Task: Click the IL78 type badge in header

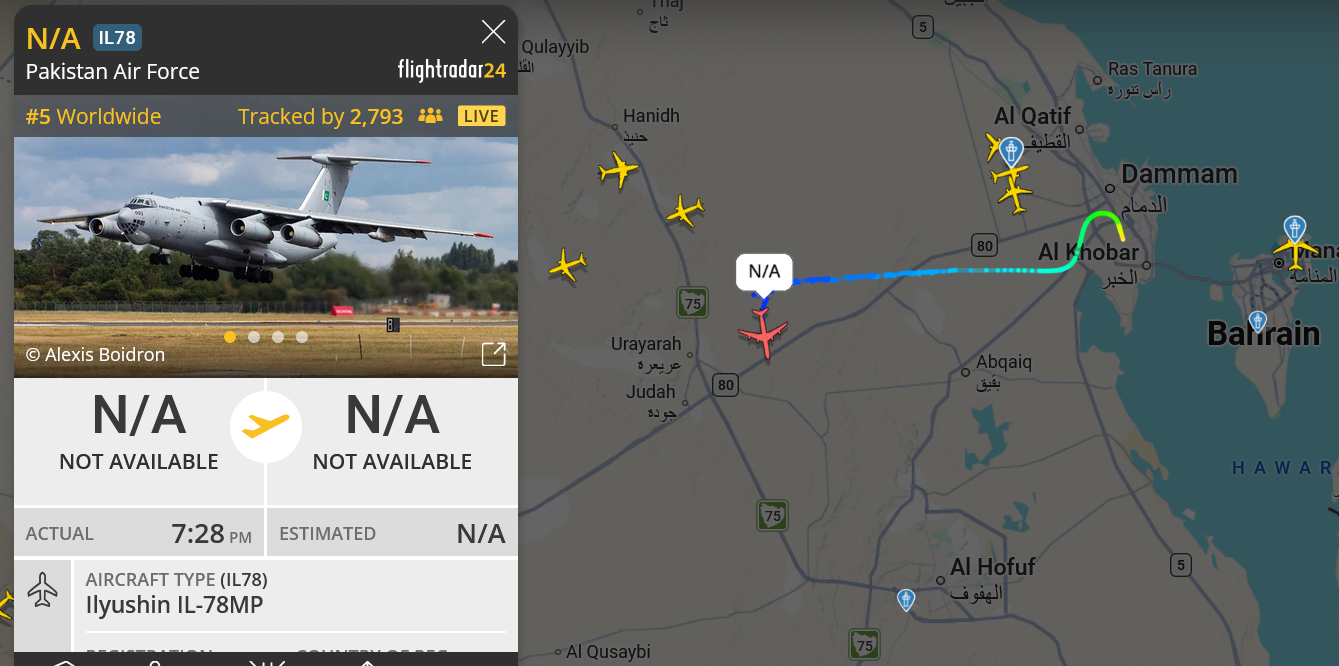Action: tap(117, 38)
